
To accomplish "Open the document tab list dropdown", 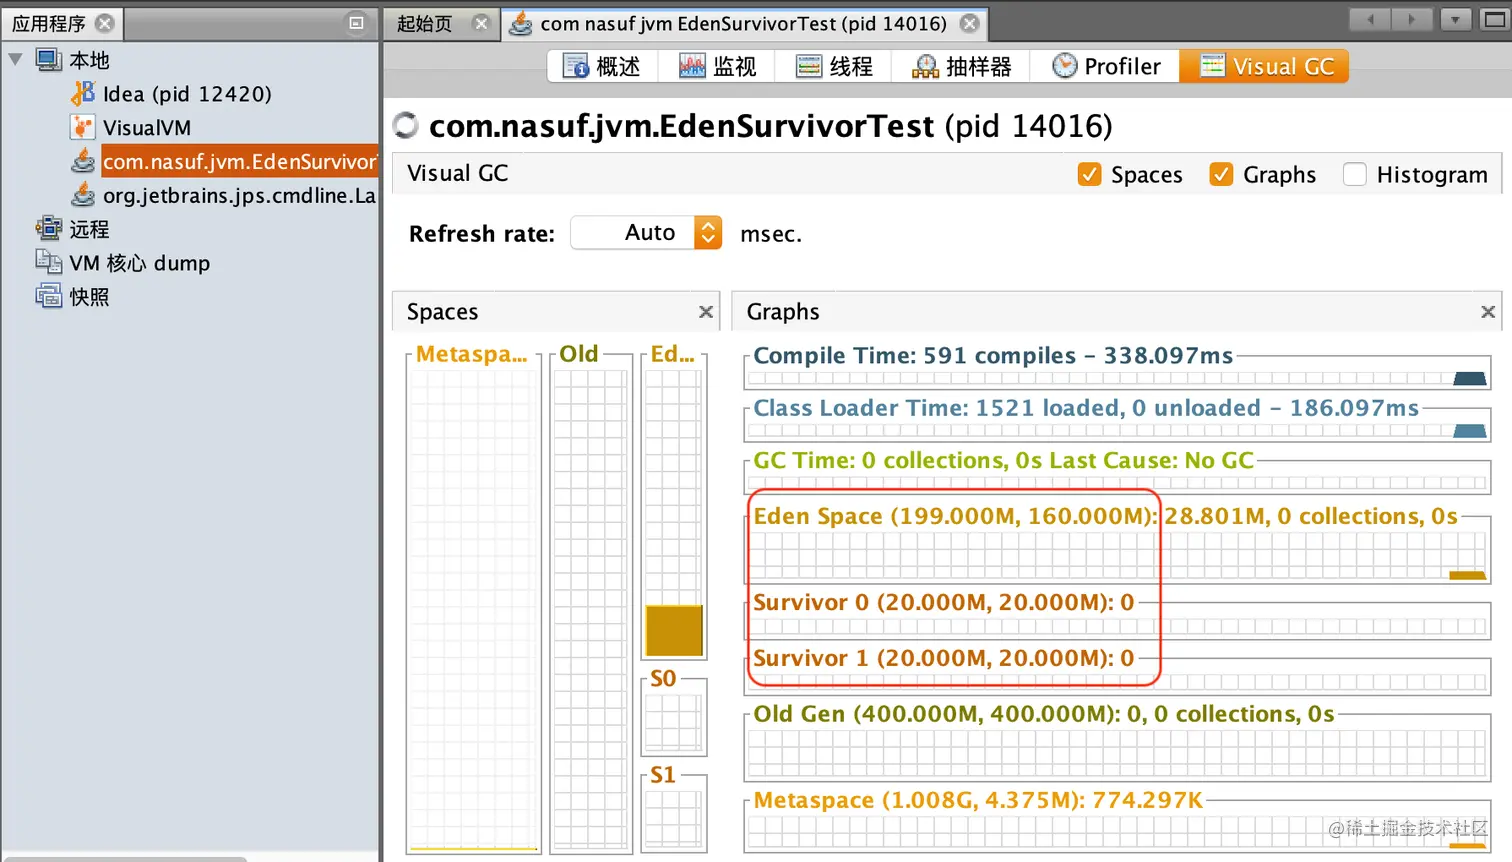I will click(x=1455, y=19).
